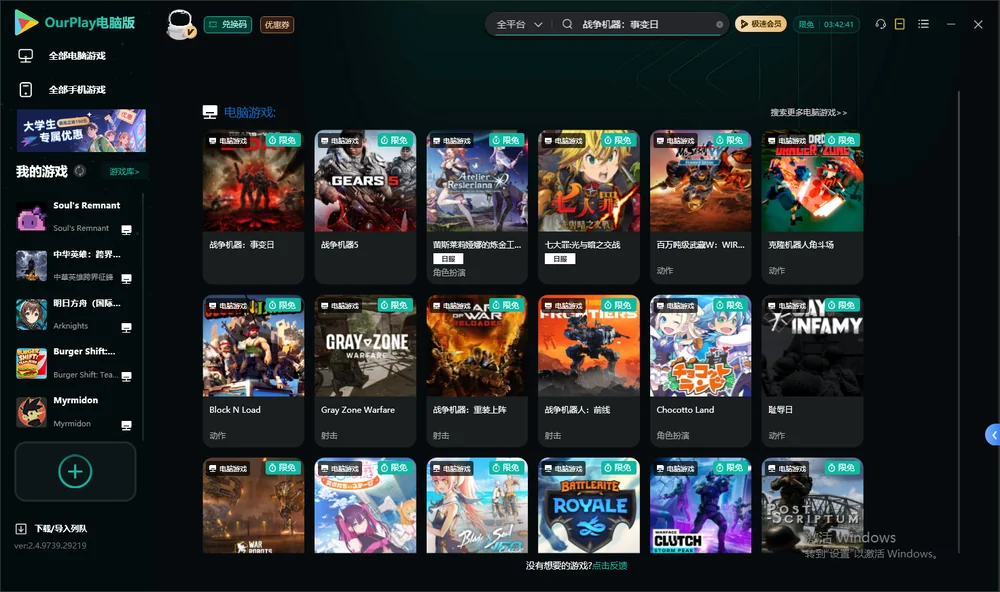Click the search magnifier icon

coord(567,24)
